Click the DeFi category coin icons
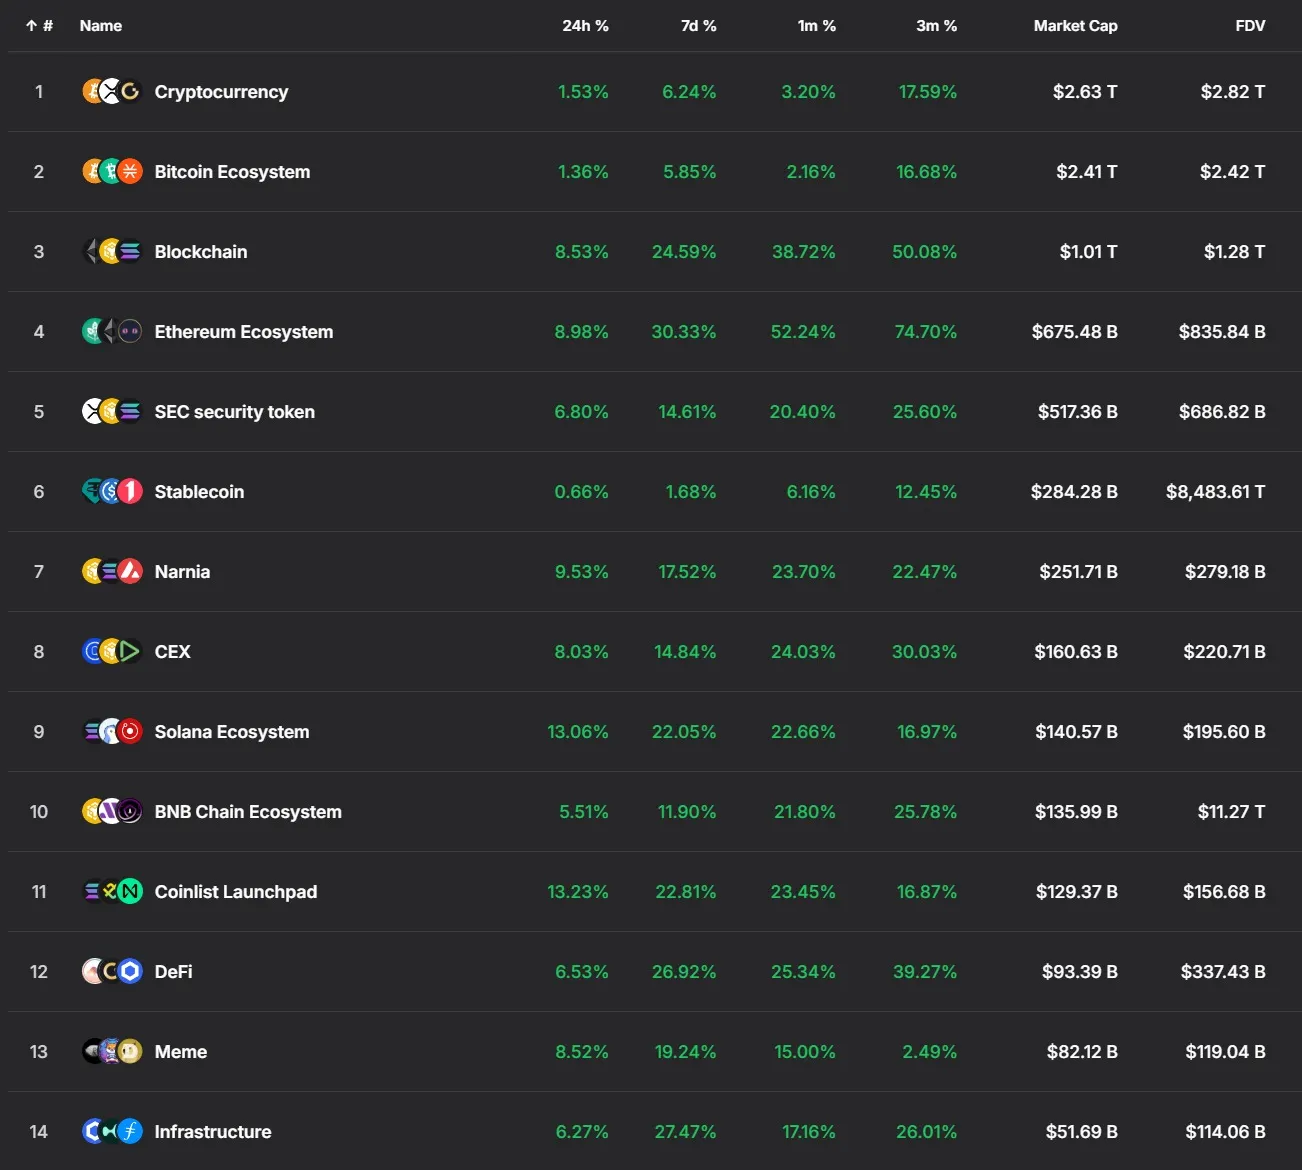Viewport: 1302px width, 1170px height. pyautogui.click(x=111, y=972)
